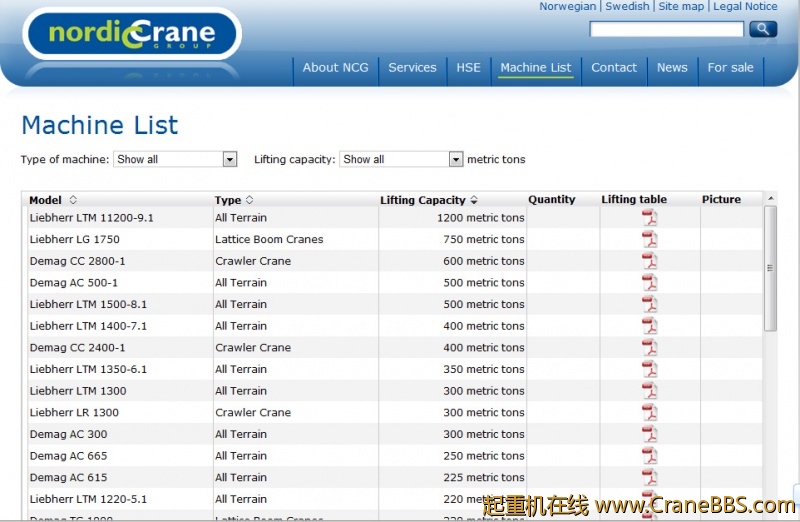Viewport: 800px width, 522px height.
Task: Open the PDF lifting table for Demag AC 500-1
Action: click(x=649, y=283)
